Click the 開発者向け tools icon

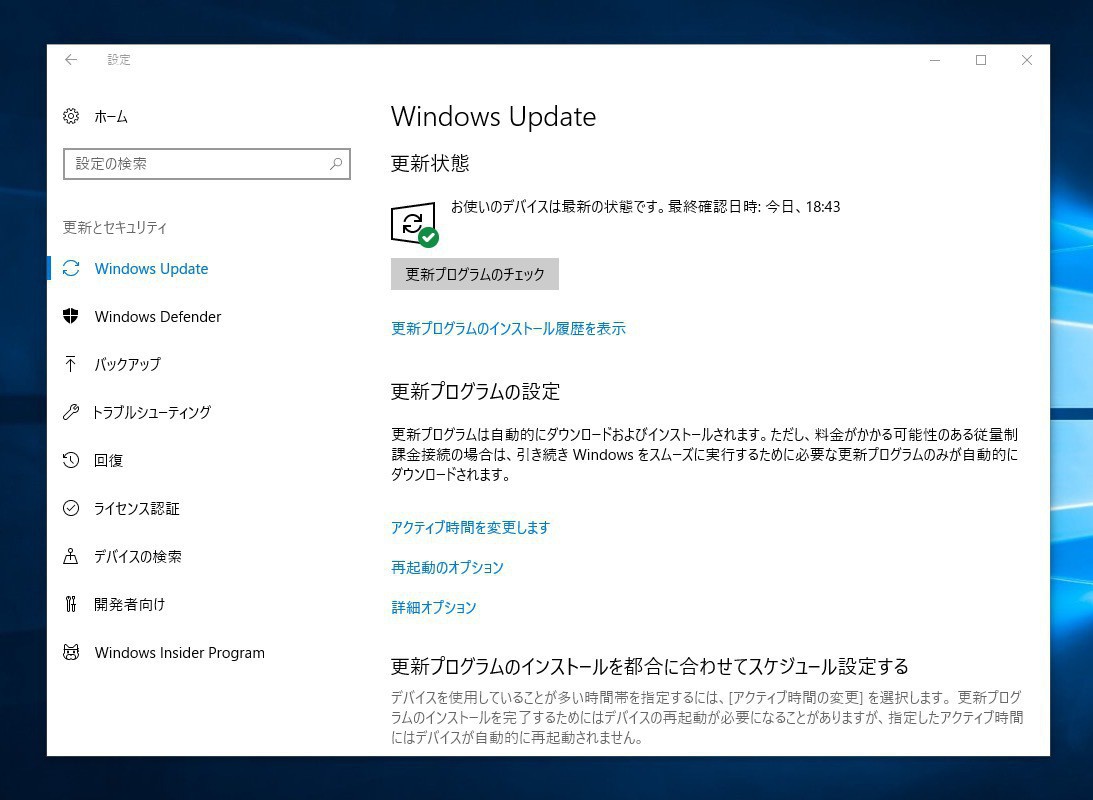(70, 604)
